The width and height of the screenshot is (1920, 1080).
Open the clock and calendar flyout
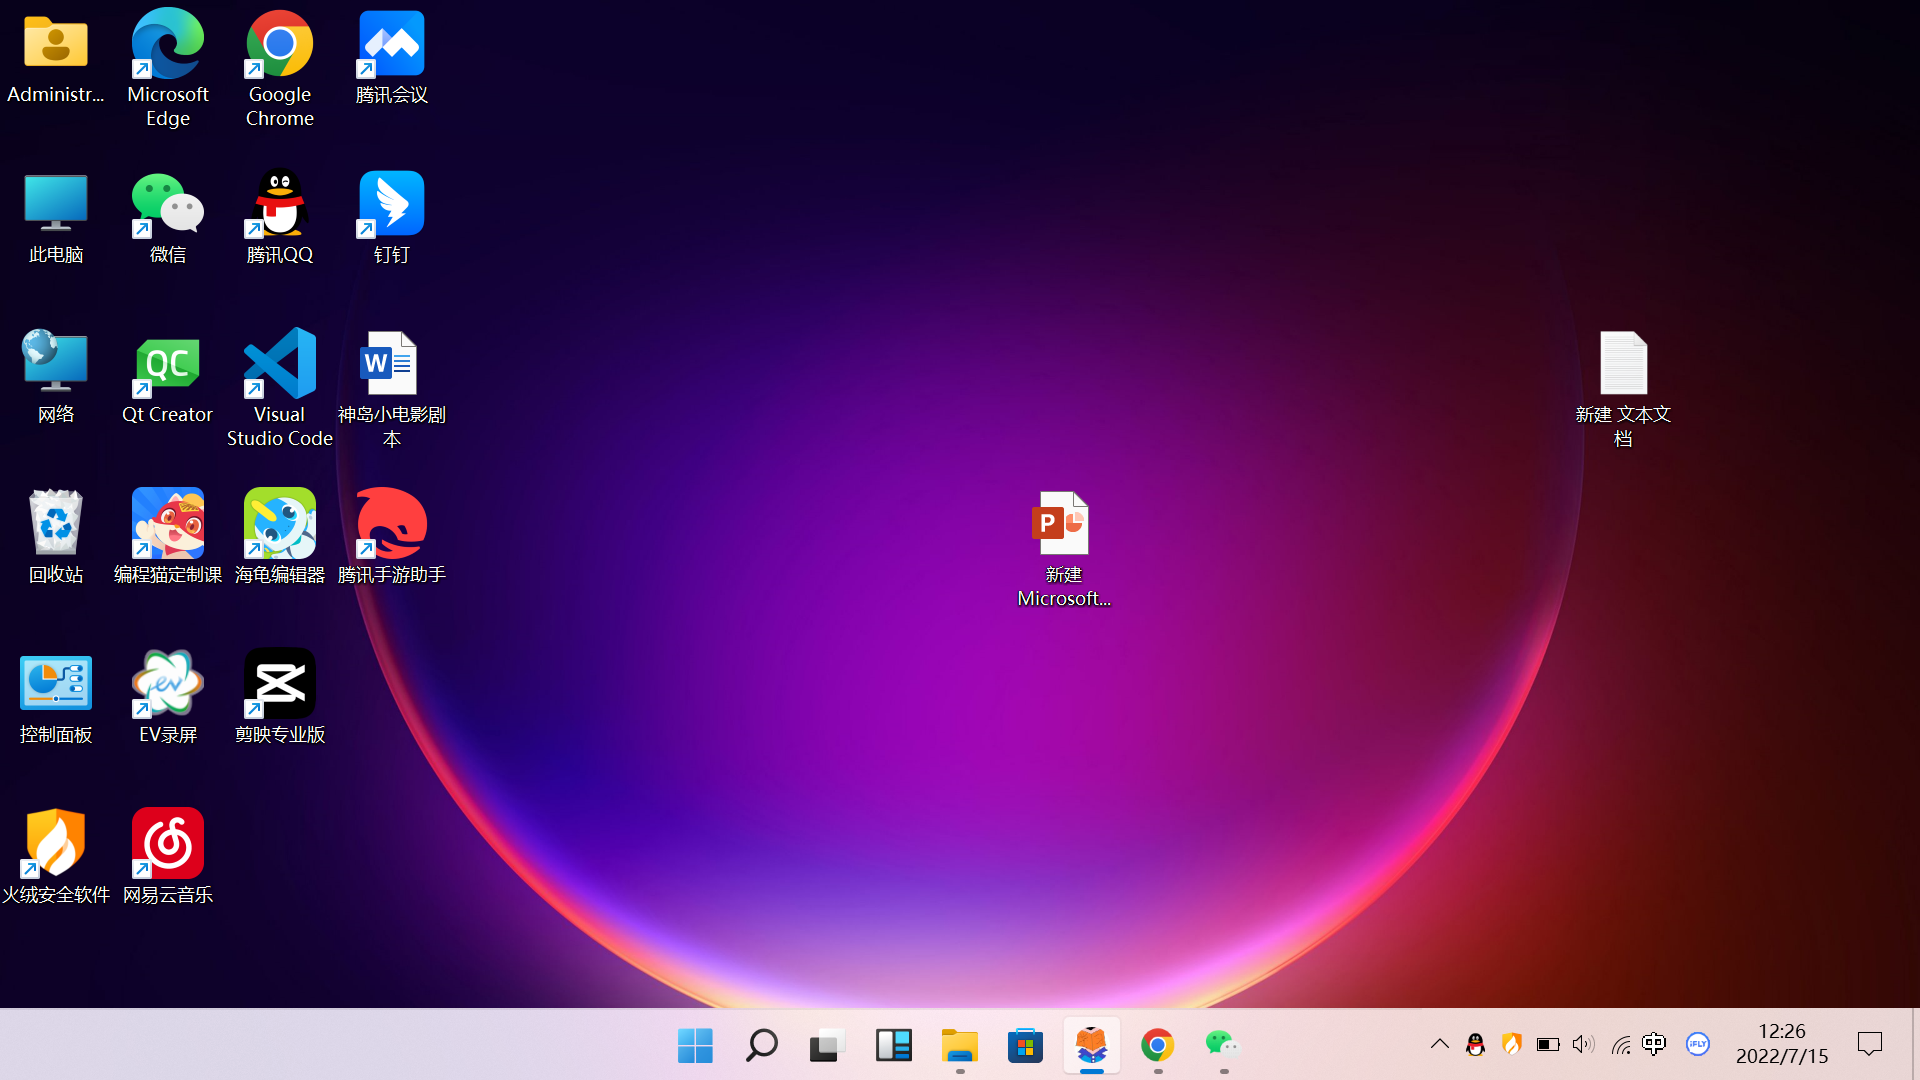[1782, 1044]
